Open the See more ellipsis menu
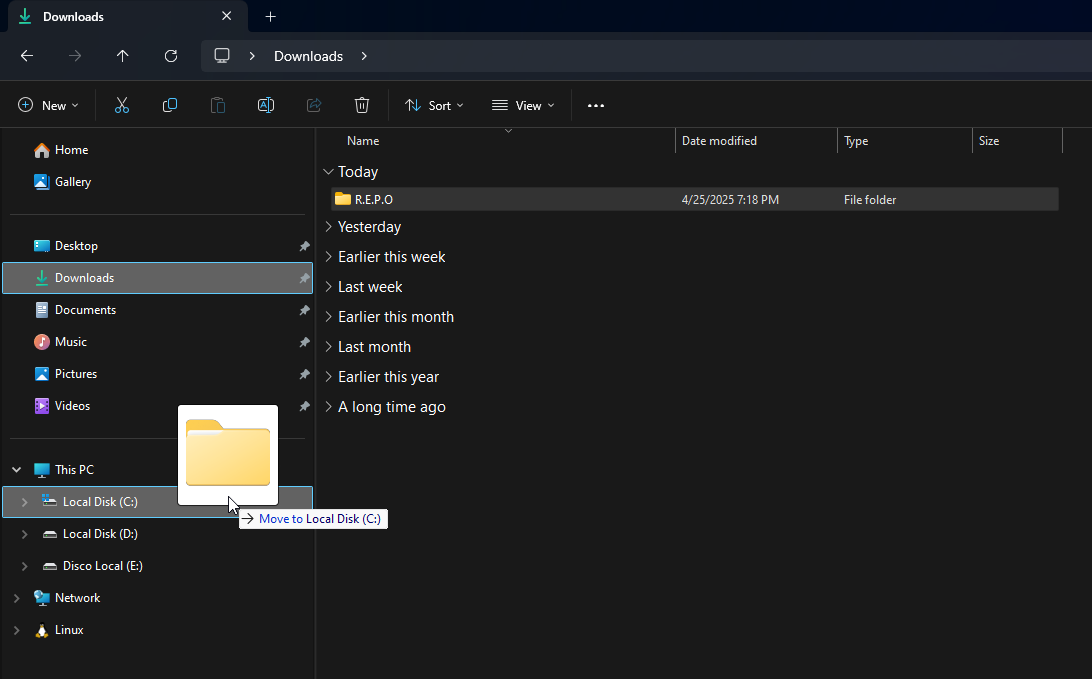This screenshot has width=1092, height=679. 595,105
